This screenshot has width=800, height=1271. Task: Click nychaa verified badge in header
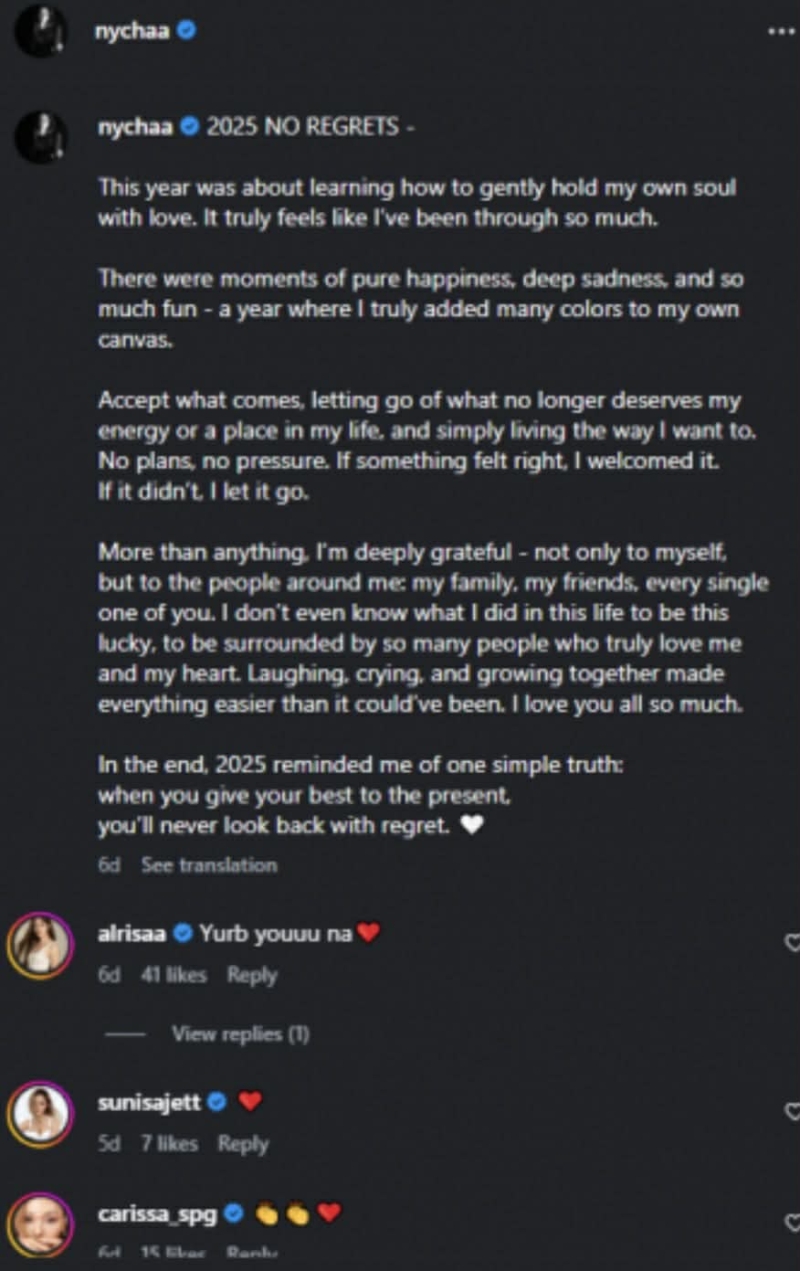186,31
